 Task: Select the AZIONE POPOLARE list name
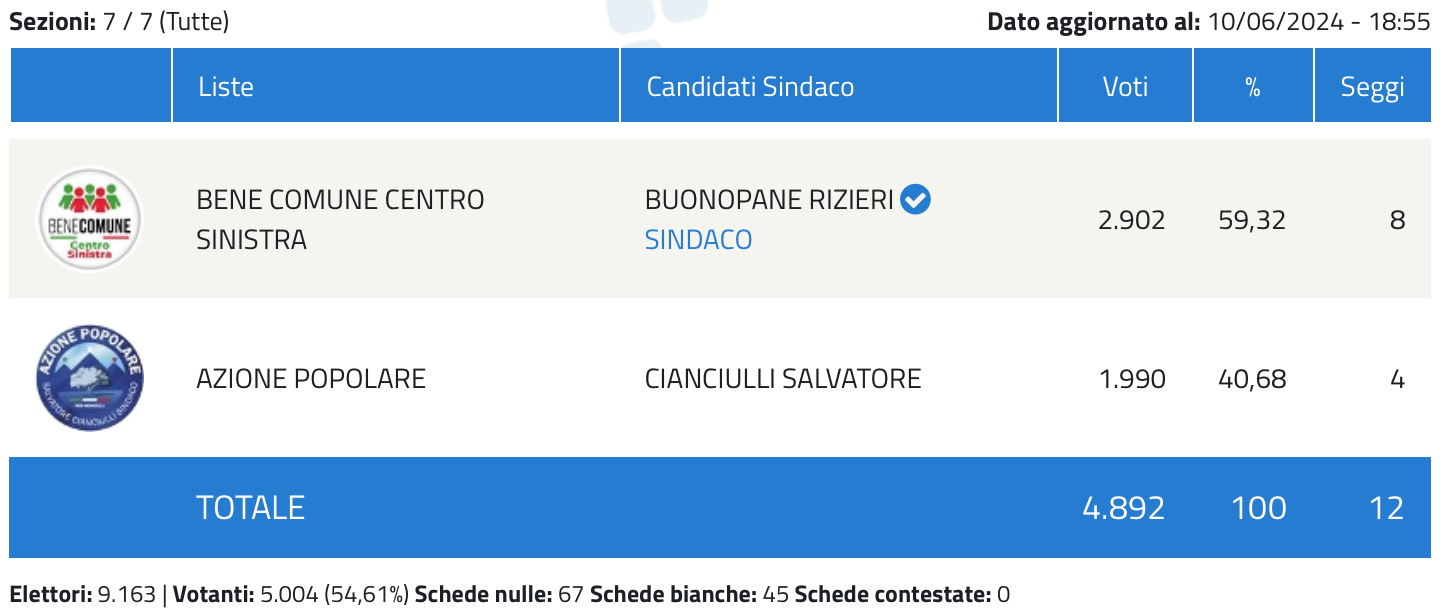click(311, 379)
